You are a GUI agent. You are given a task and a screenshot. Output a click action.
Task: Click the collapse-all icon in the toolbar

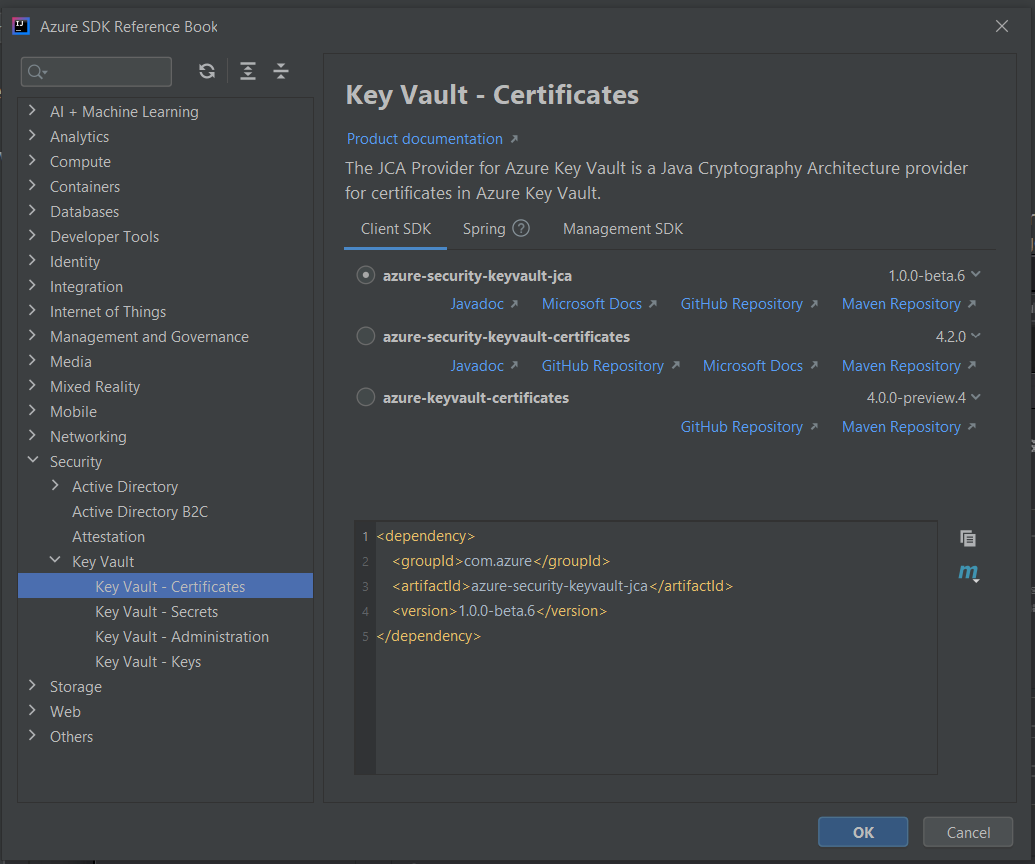[x=281, y=71]
